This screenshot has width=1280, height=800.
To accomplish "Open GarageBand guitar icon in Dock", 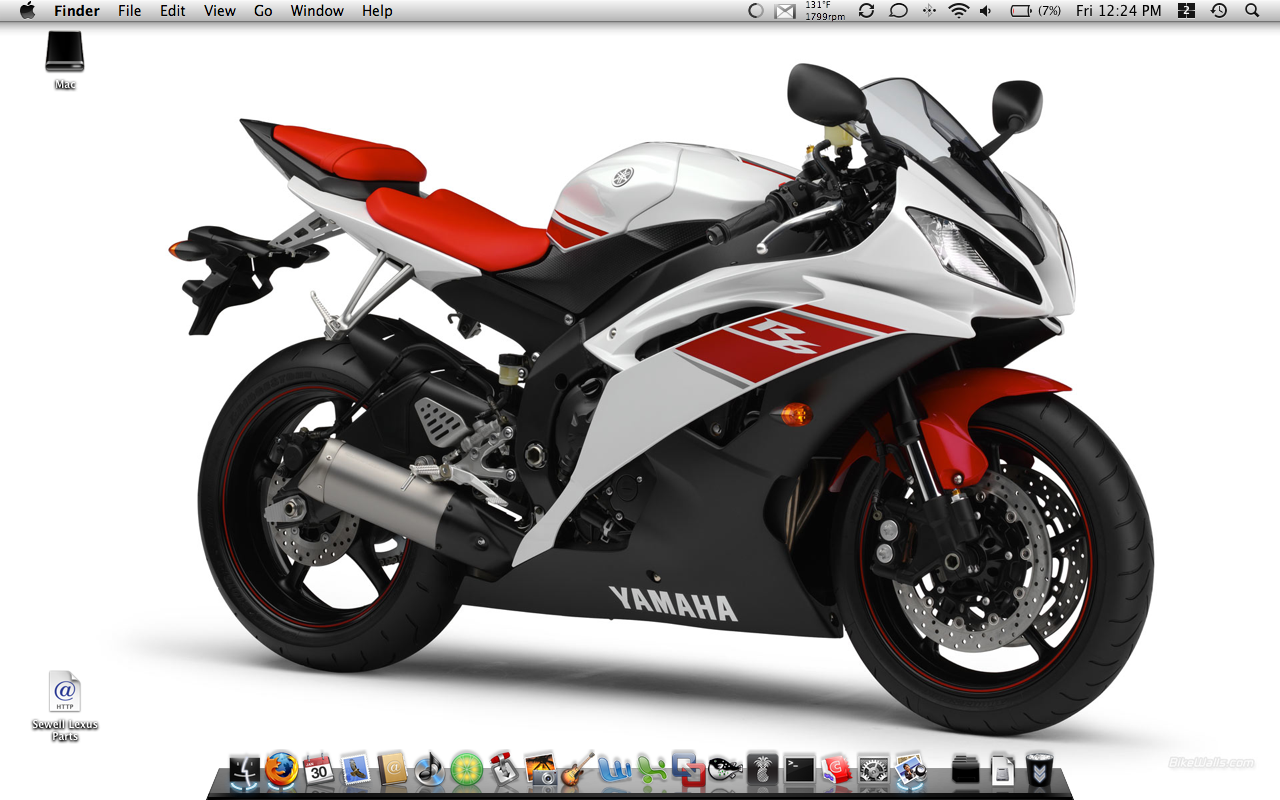I will [x=578, y=768].
